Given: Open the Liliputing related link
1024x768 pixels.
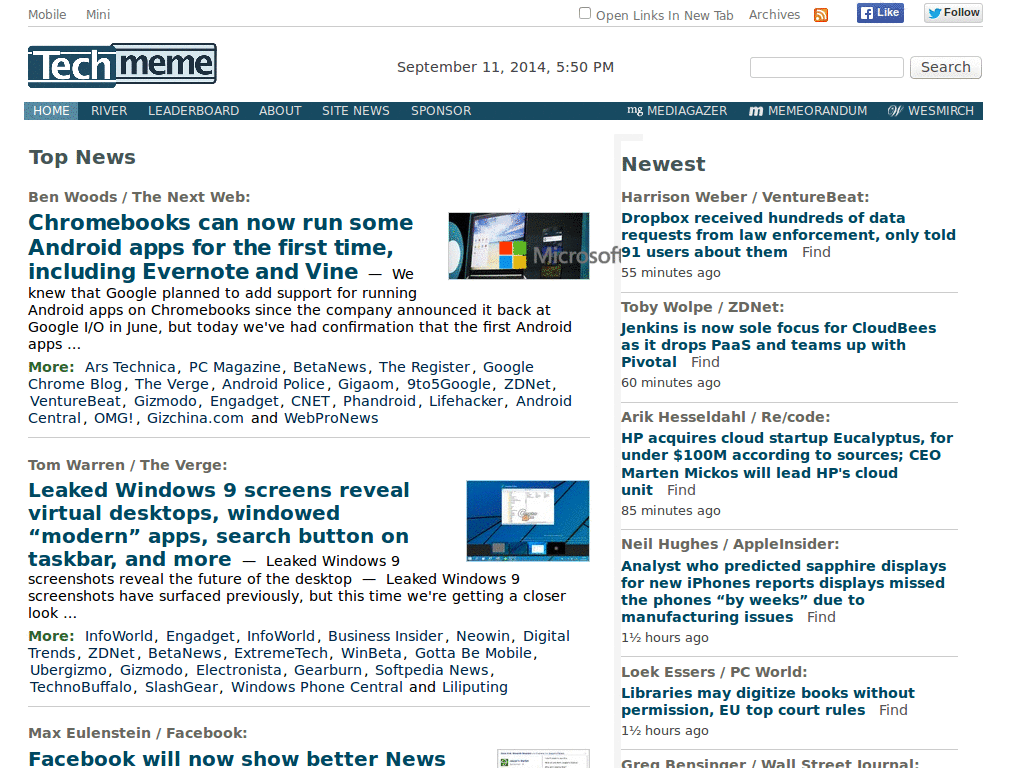Looking at the screenshot, I should pos(475,687).
